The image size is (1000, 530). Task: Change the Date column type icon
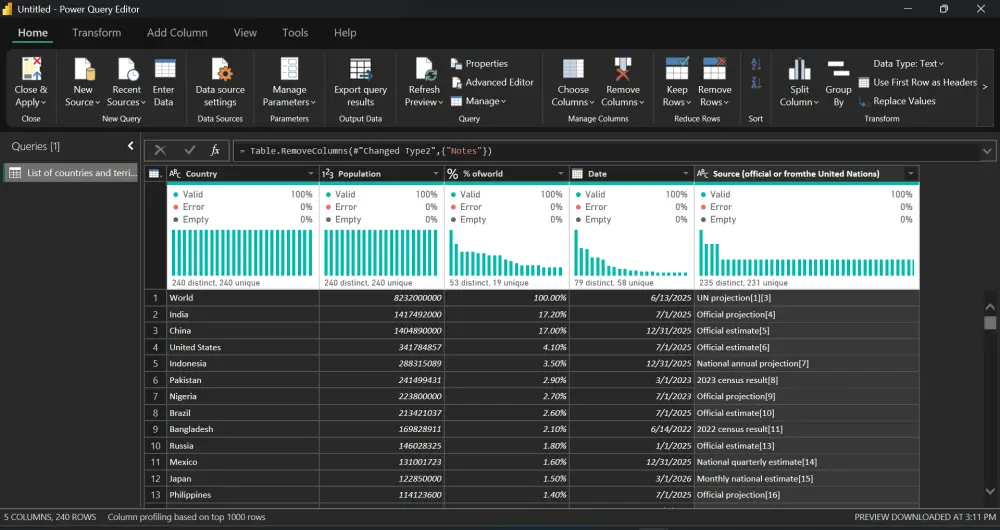pos(578,173)
